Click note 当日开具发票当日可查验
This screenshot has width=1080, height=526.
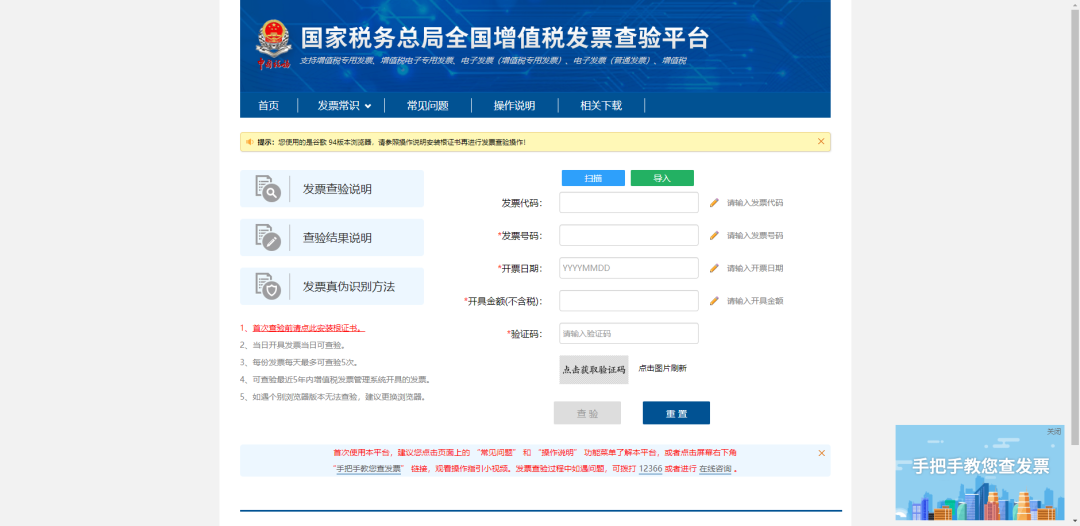pyautogui.click(x=298, y=345)
